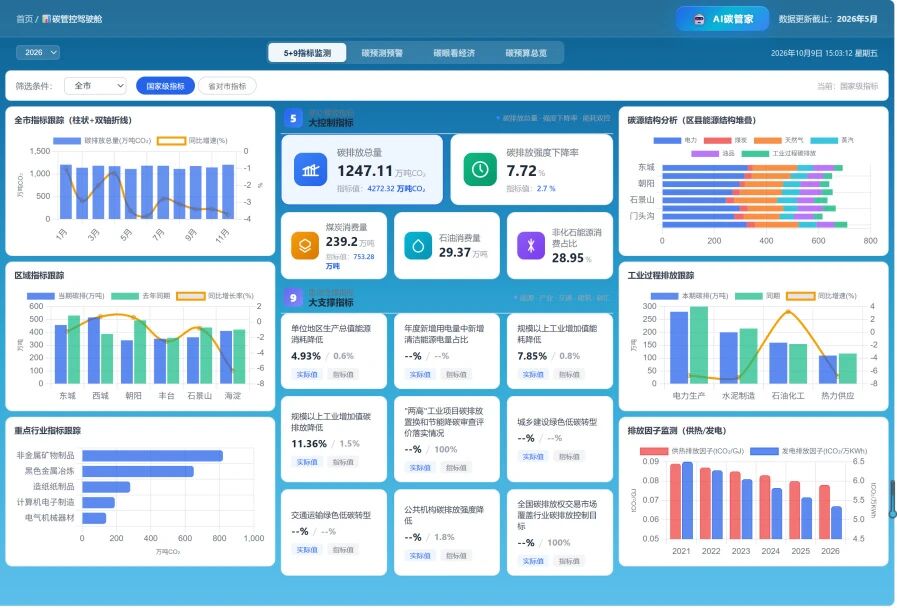Click the 实际值 tag under 交通运输绿色低碳转型
This screenshot has height=608, width=897.
pyautogui.click(x=307, y=550)
